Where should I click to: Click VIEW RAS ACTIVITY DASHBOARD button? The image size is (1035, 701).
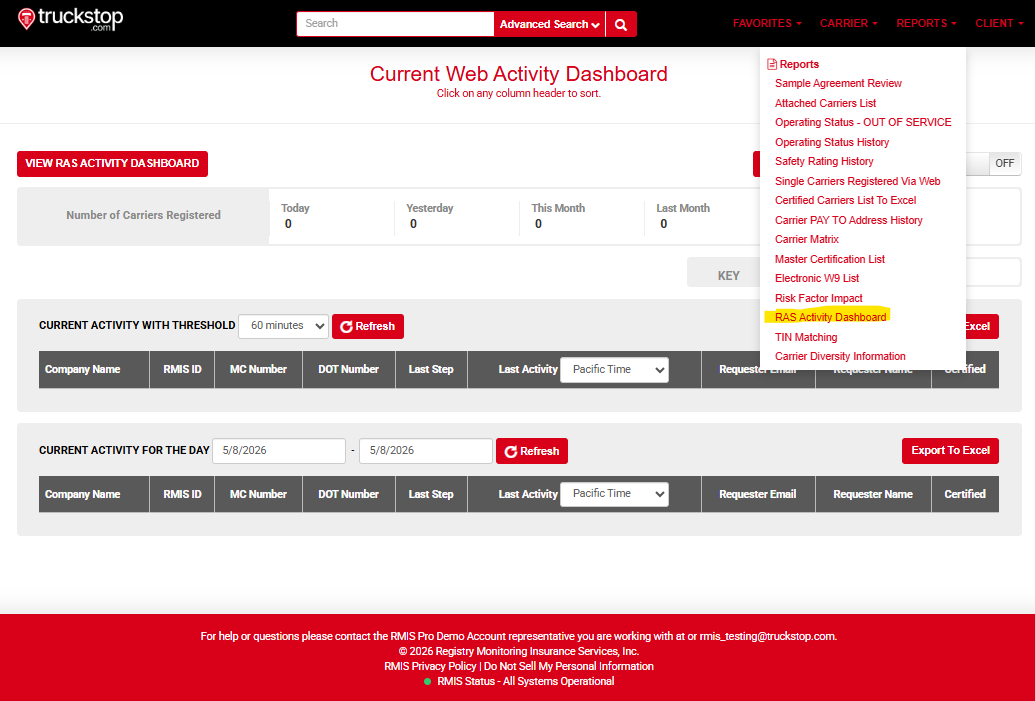112,164
